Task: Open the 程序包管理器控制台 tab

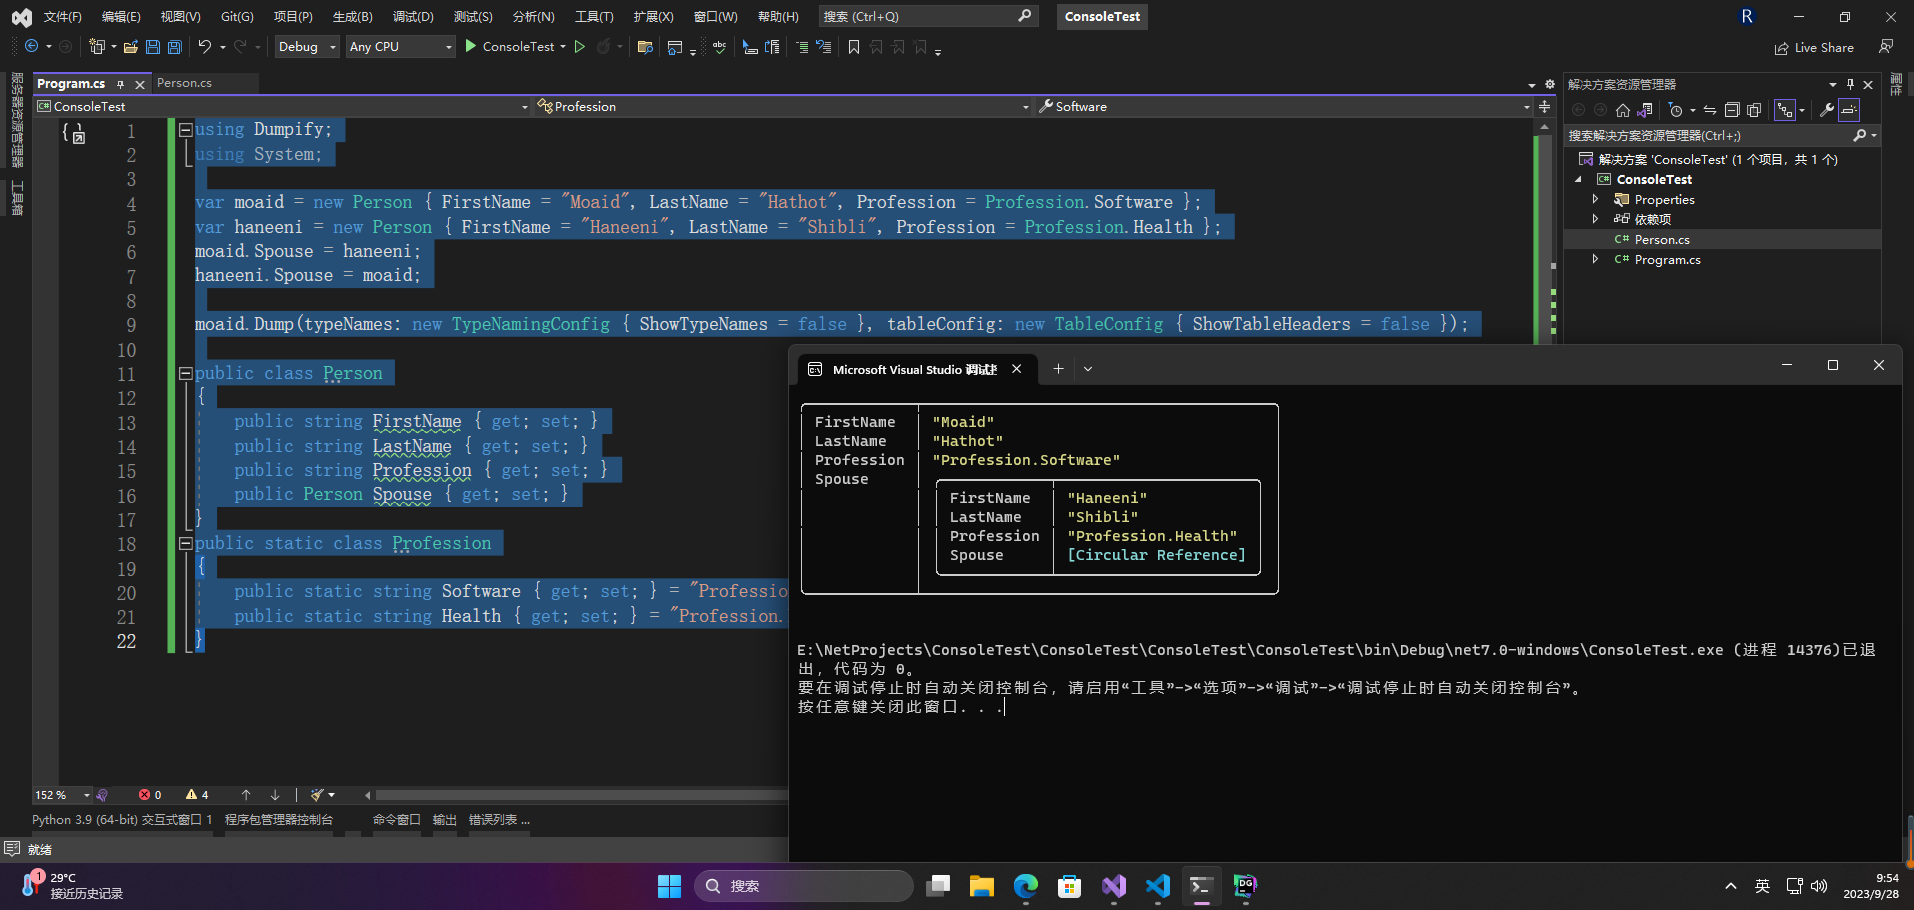Action: pos(279,820)
